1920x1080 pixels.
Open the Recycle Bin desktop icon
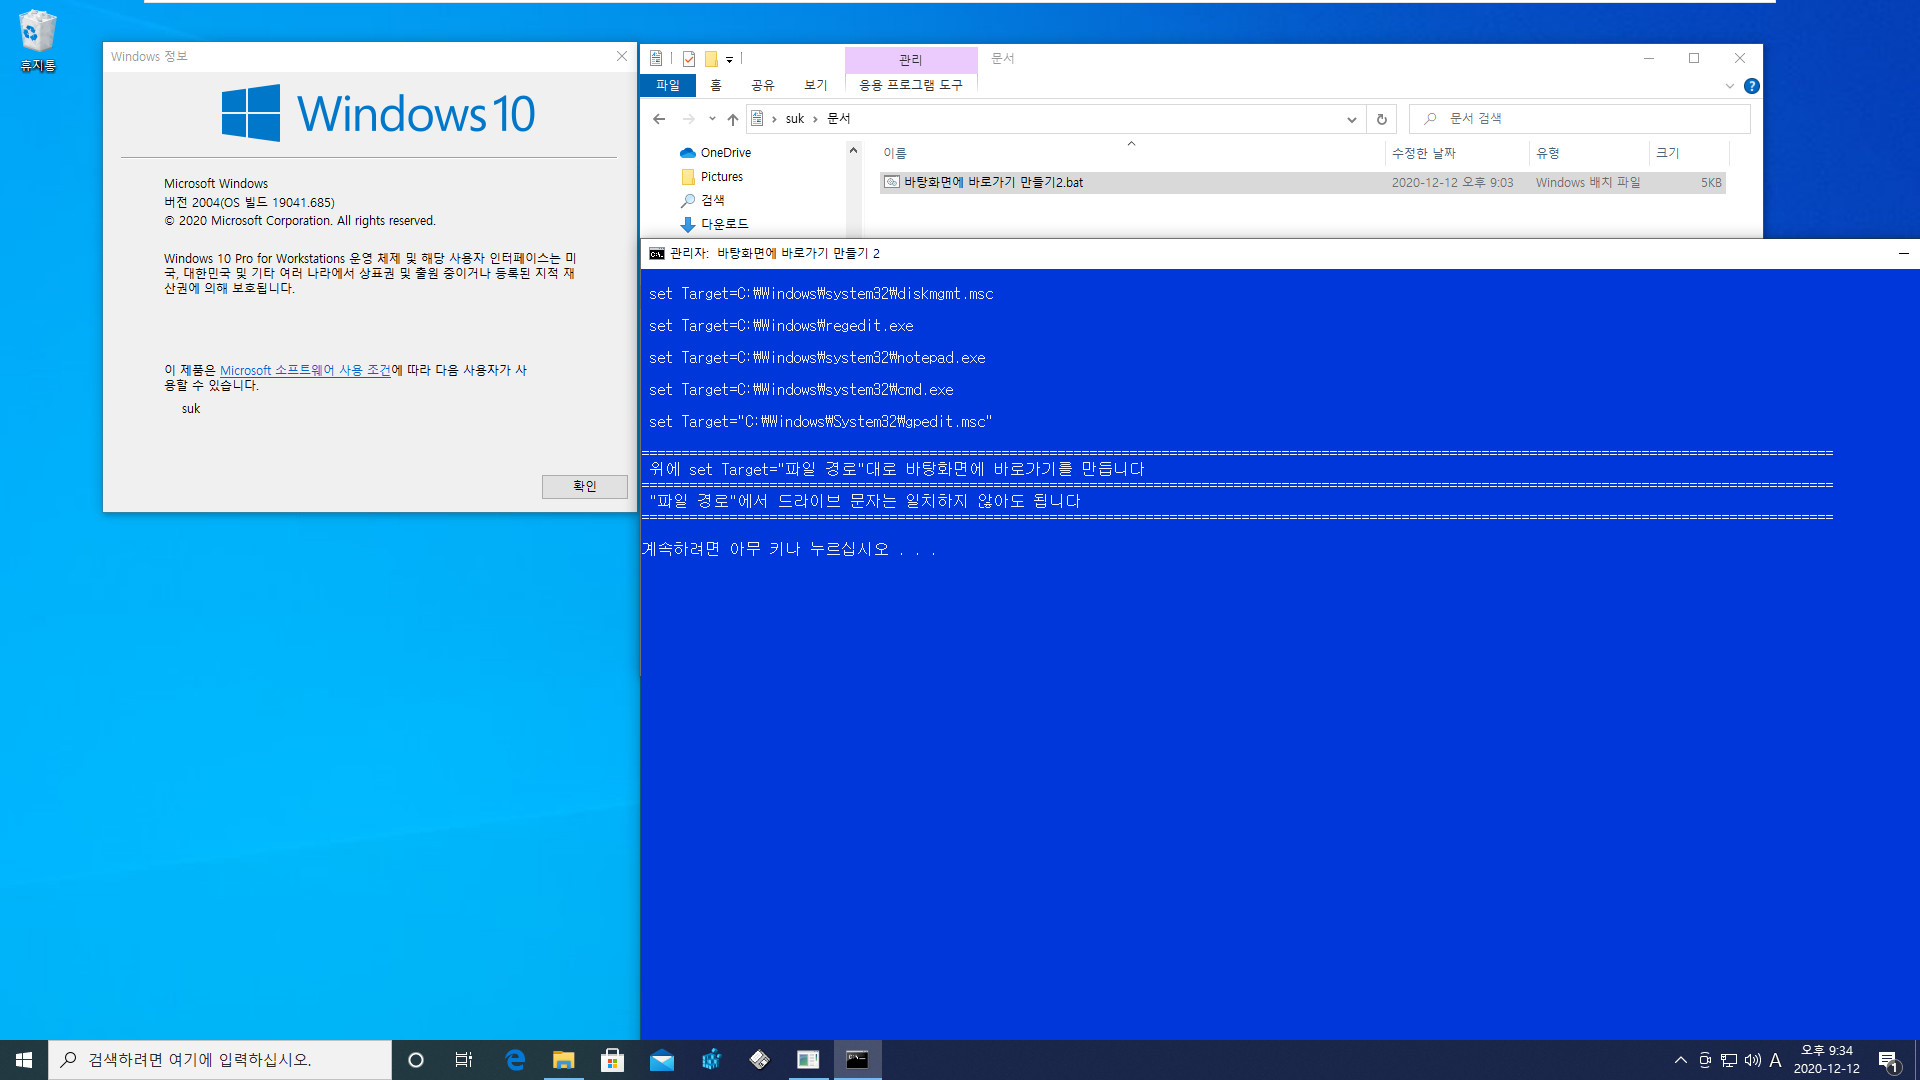[x=38, y=41]
